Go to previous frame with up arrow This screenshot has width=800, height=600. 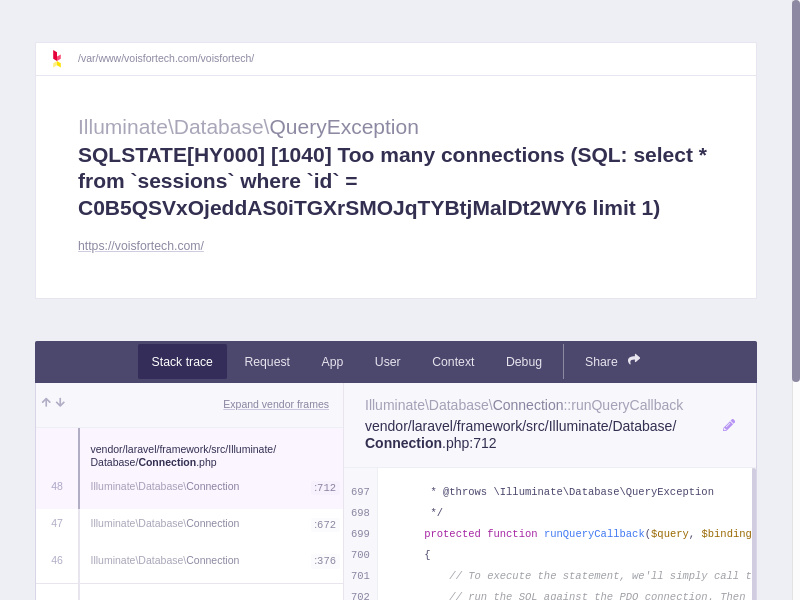coord(46,402)
